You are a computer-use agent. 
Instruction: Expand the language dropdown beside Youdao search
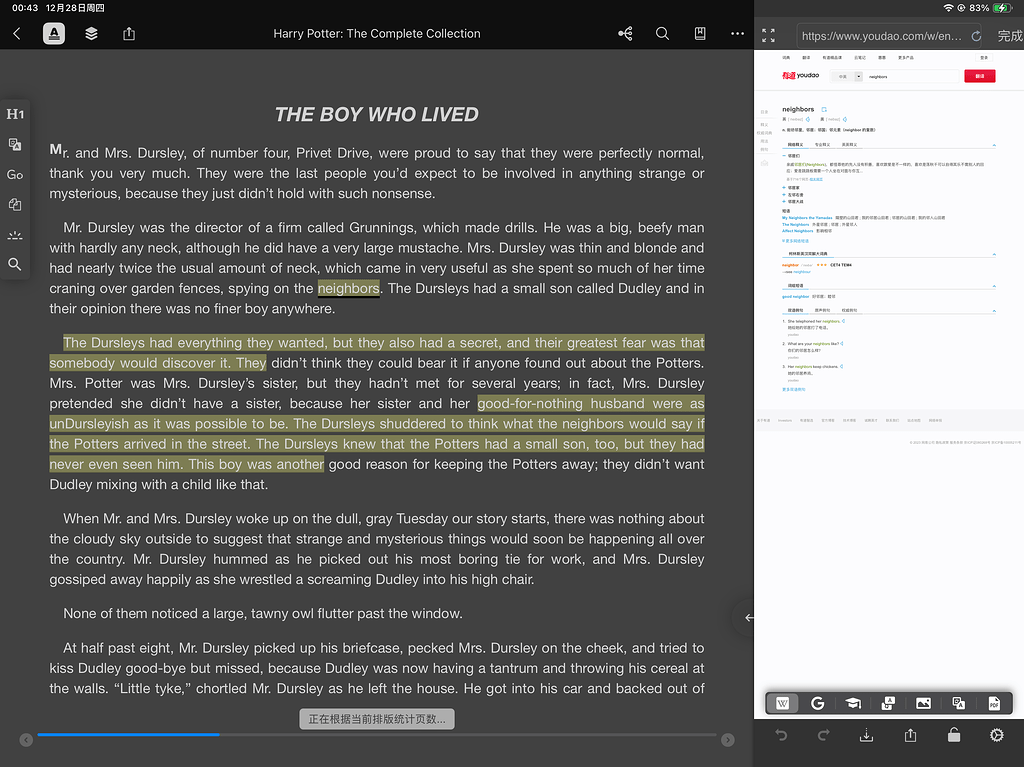coord(858,76)
